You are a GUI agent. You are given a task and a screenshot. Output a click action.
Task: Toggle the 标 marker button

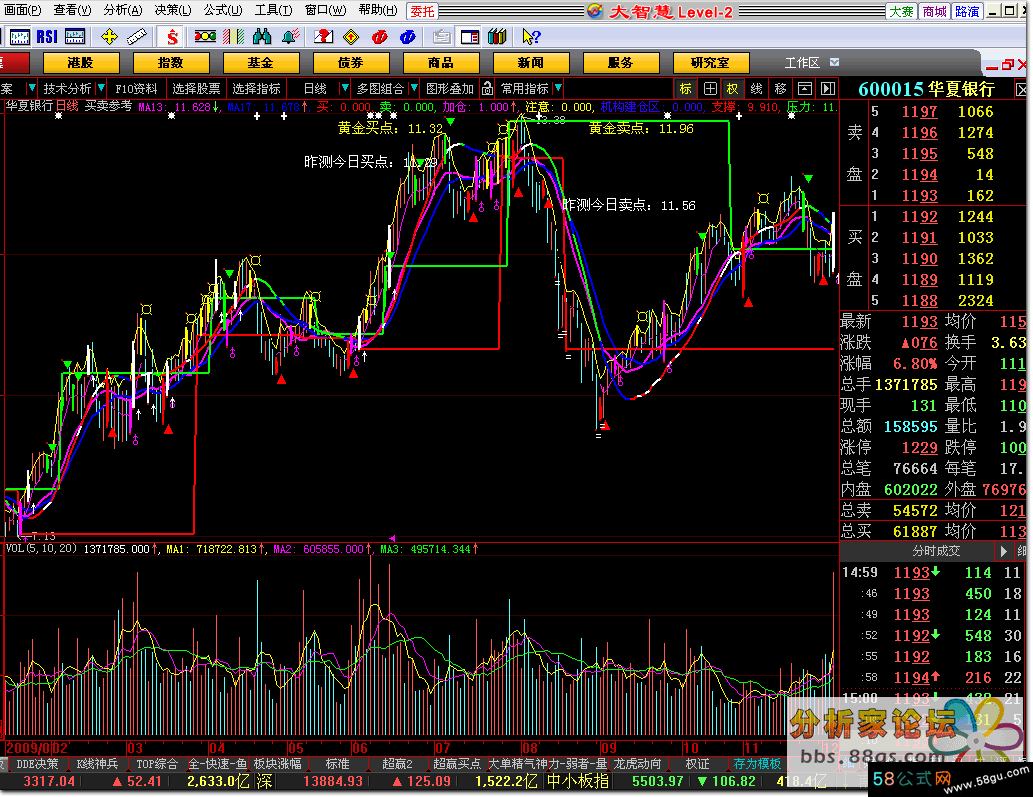coord(685,88)
